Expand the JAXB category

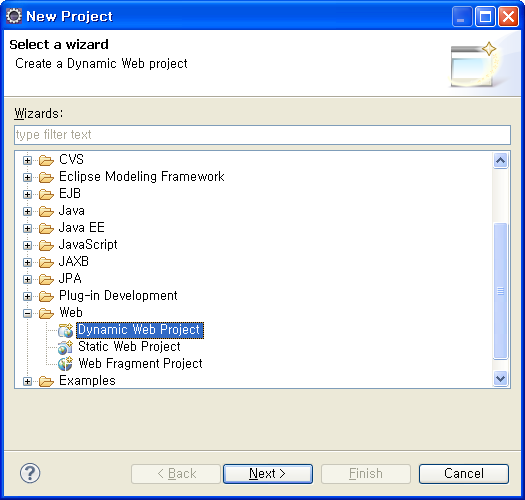27,263
